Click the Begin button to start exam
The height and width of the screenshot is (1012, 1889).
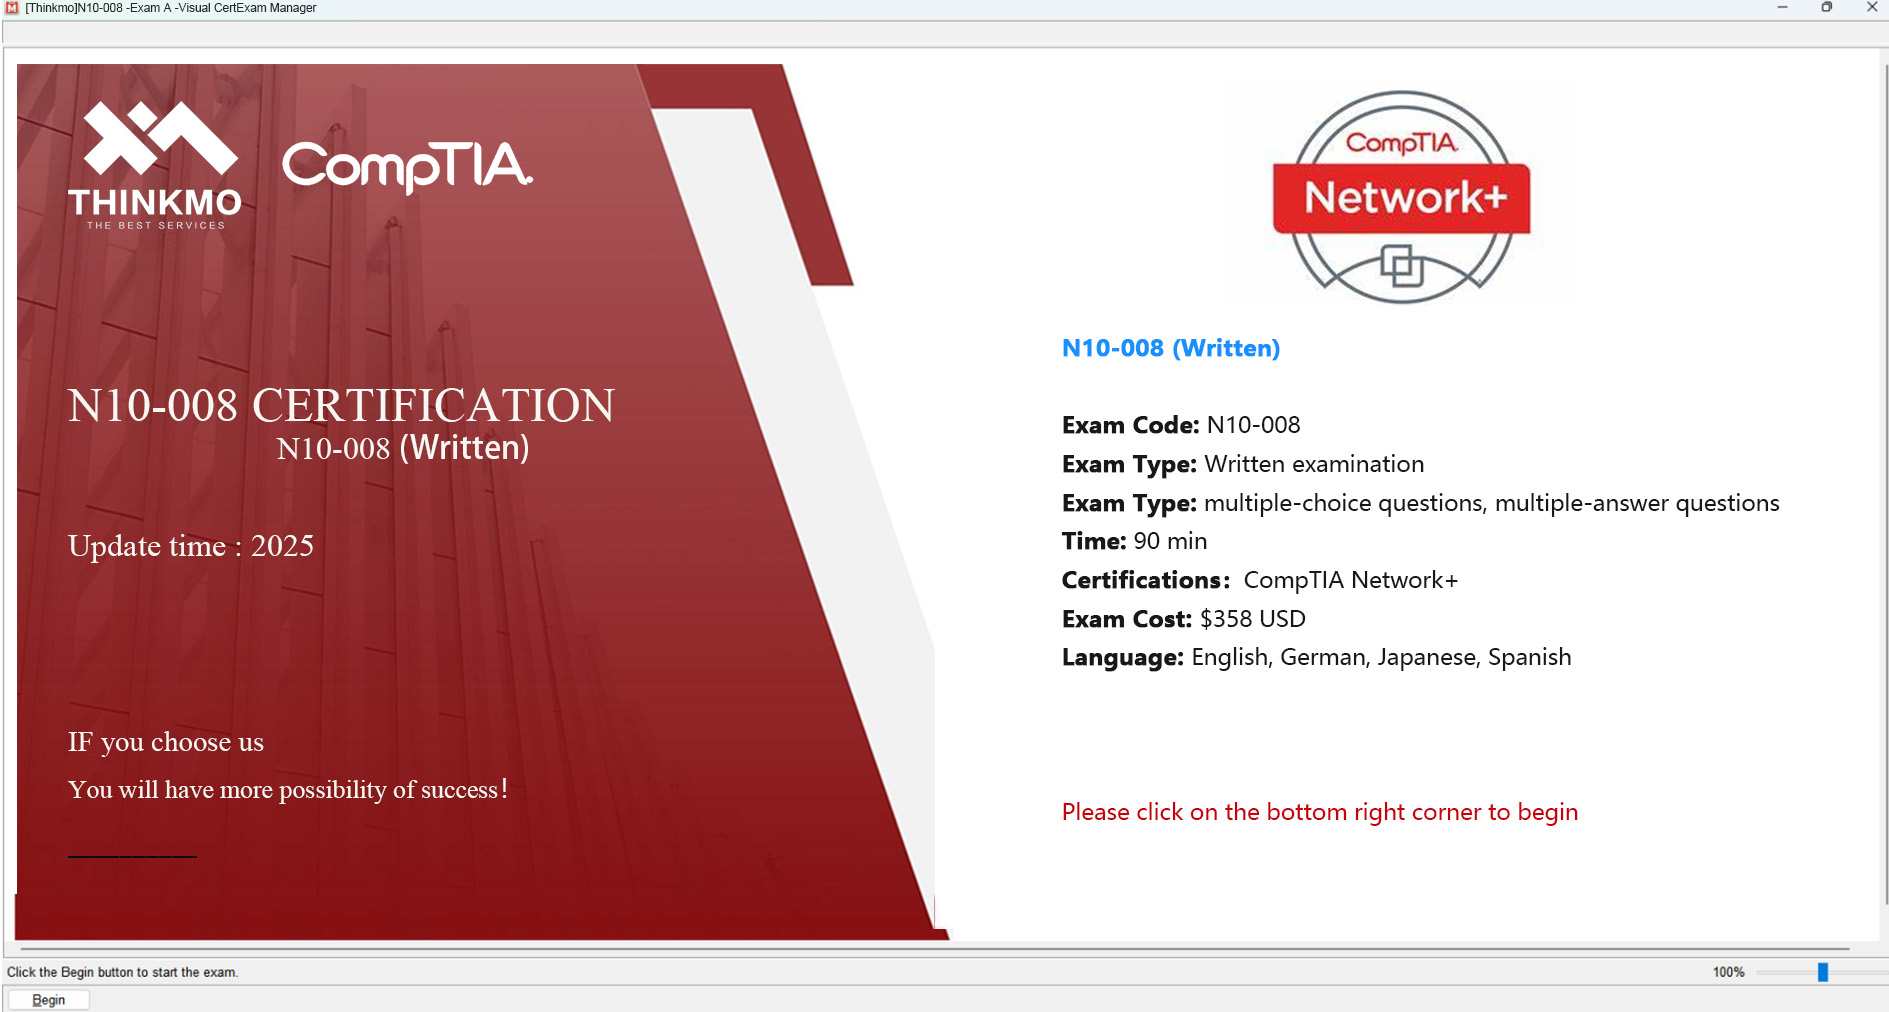[x=48, y=1000]
